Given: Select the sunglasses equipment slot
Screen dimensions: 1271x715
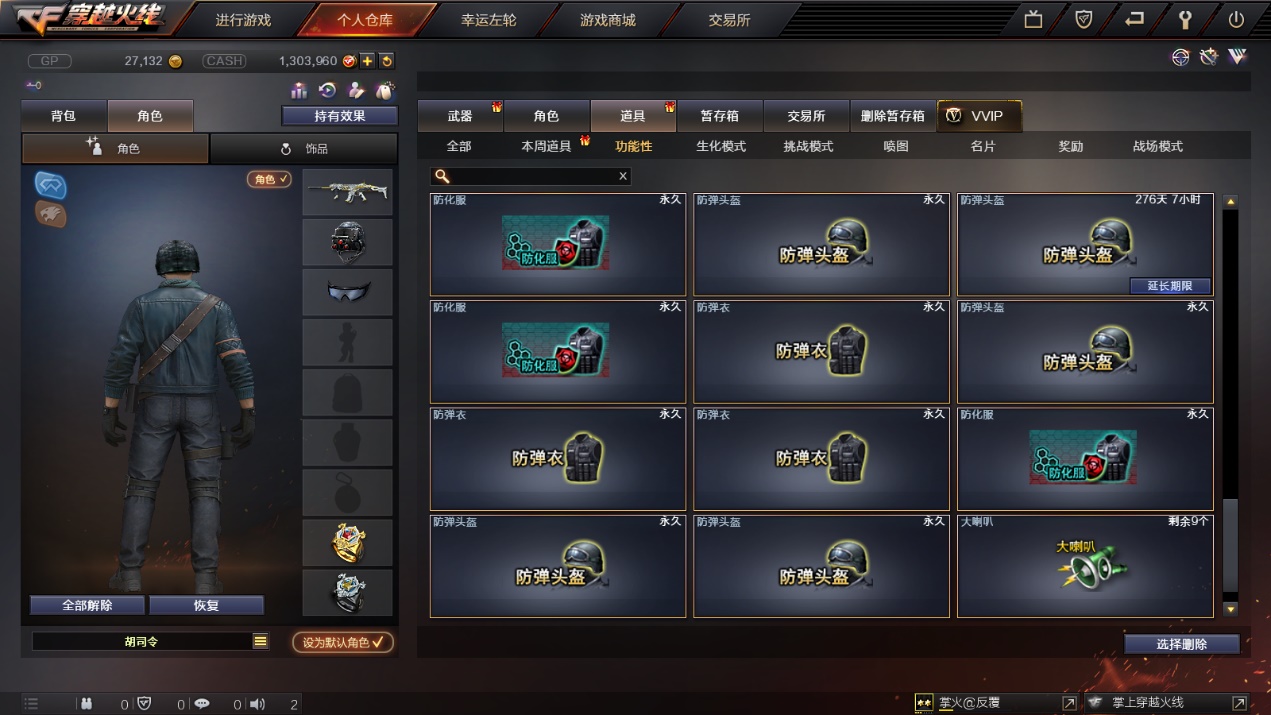Looking at the screenshot, I should click(348, 291).
